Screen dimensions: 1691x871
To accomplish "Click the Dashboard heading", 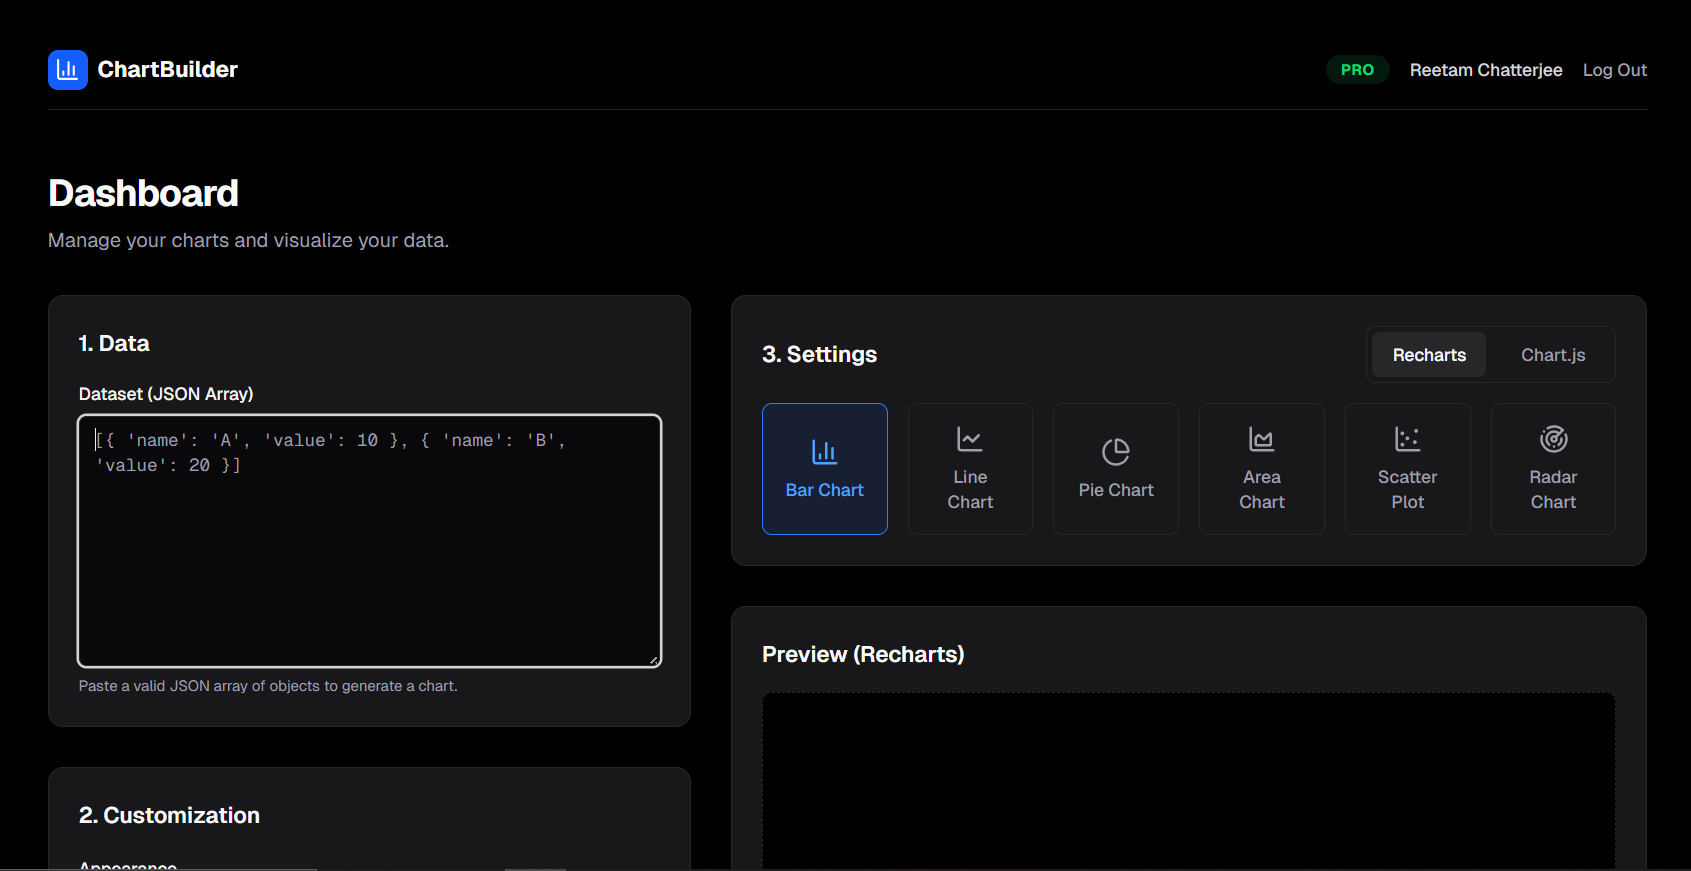I will coord(144,194).
